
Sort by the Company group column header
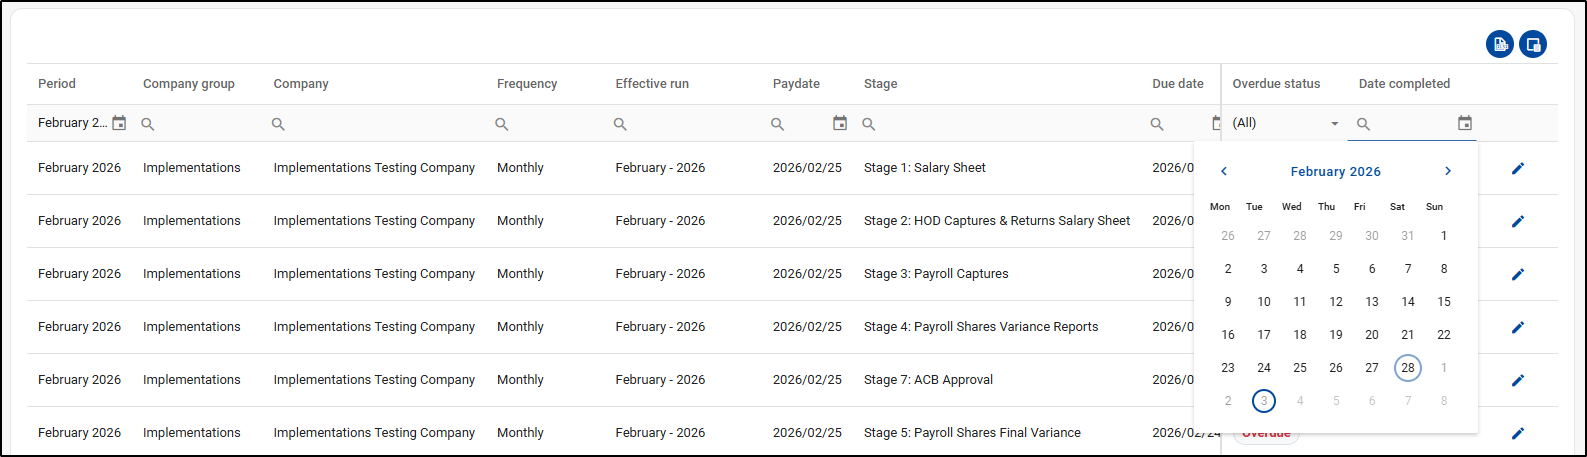coord(189,84)
